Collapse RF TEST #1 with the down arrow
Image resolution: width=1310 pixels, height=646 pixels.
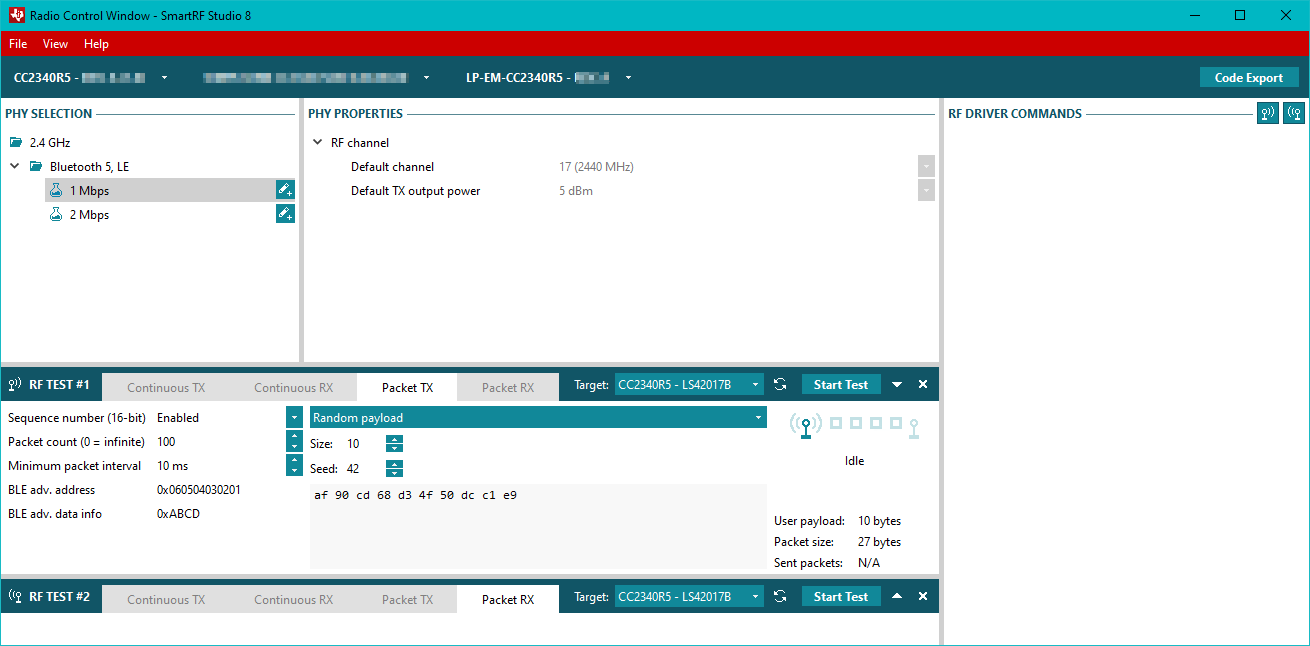[x=897, y=385]
